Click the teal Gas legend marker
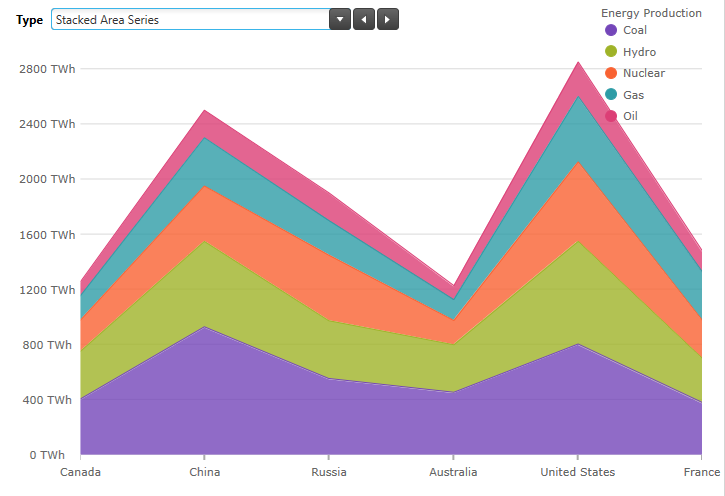This screenshot has height=496, width=725. 611,95
